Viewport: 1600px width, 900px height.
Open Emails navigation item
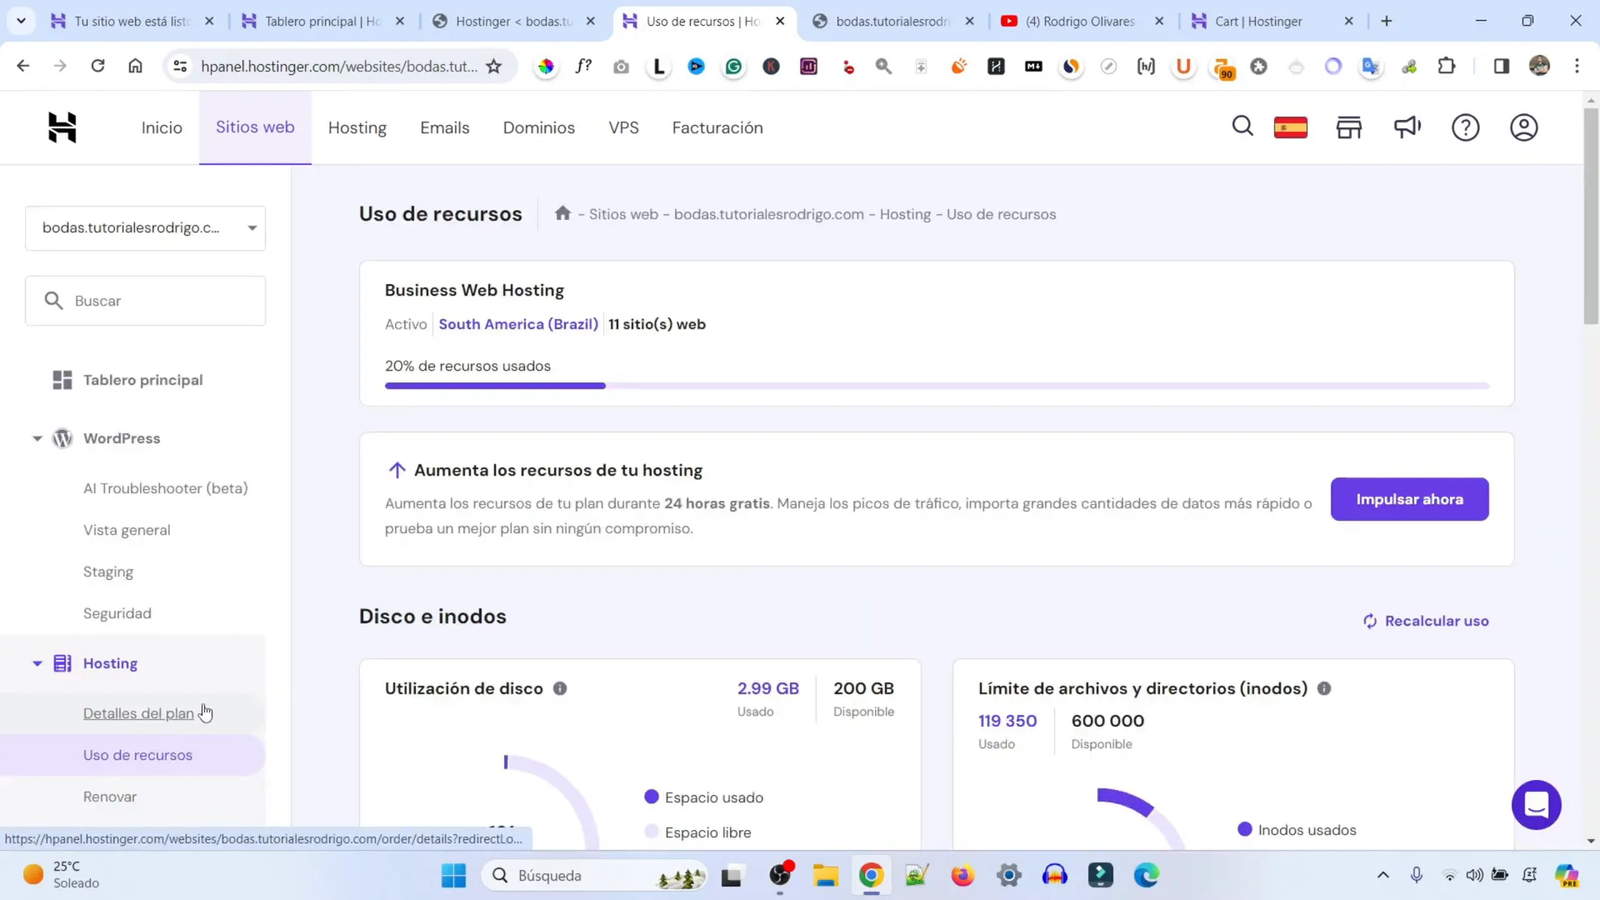click(445, 128)
